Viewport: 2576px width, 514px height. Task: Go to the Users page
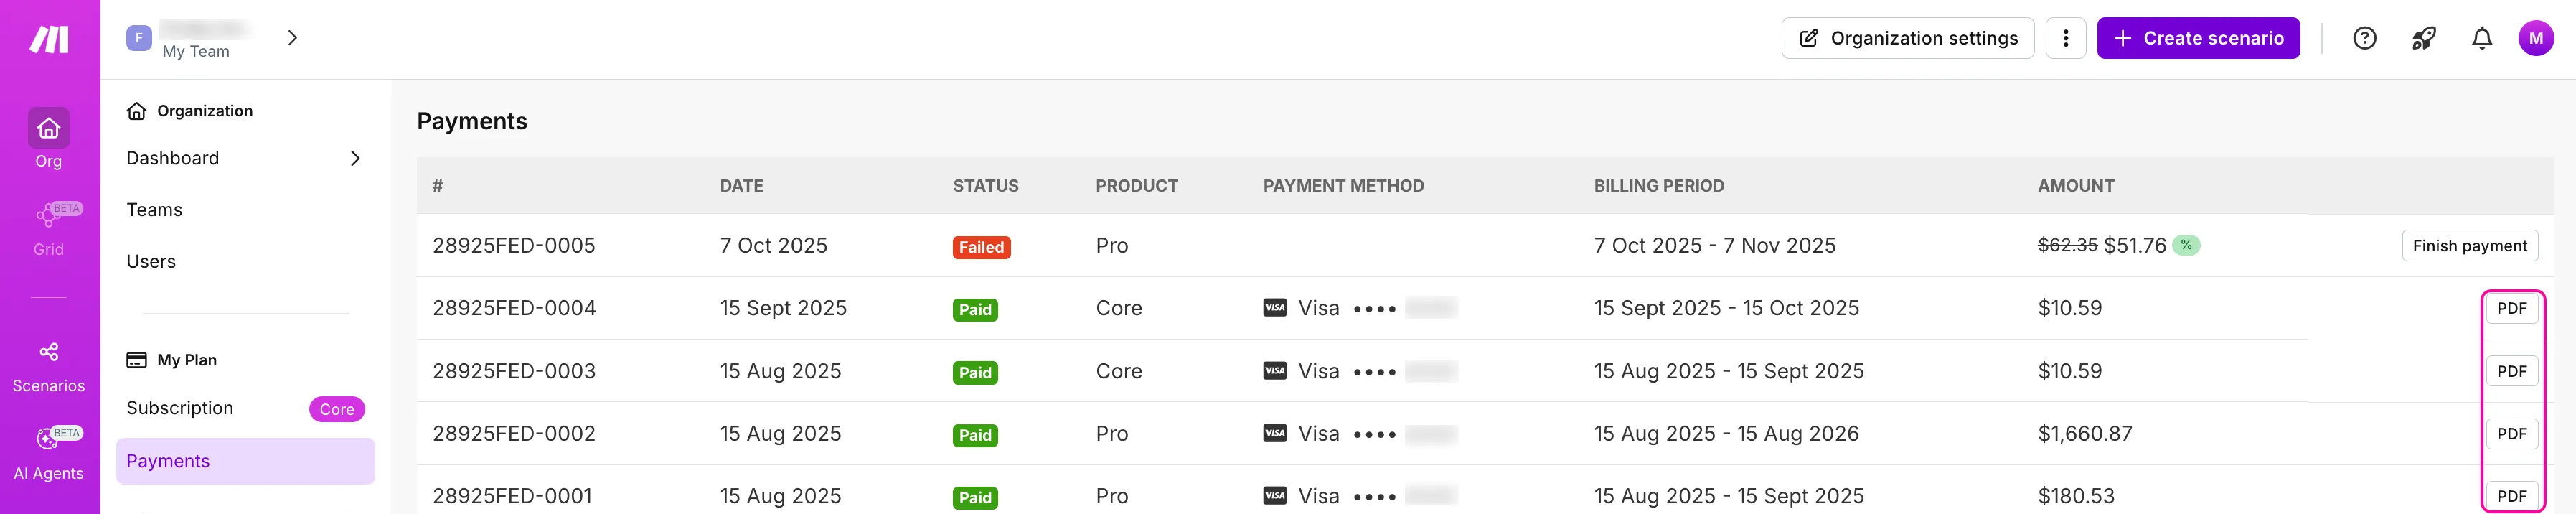(x=151, y=262)
